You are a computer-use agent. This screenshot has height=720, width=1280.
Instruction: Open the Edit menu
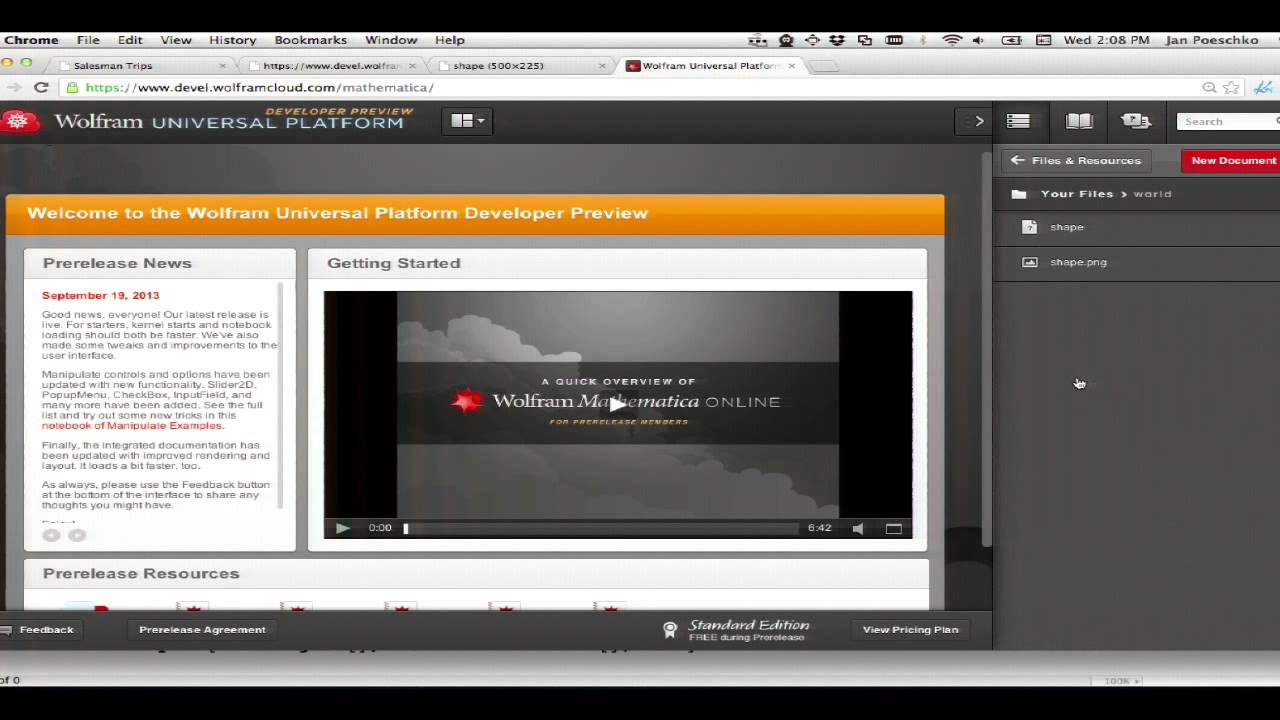[x=130, y=40]
